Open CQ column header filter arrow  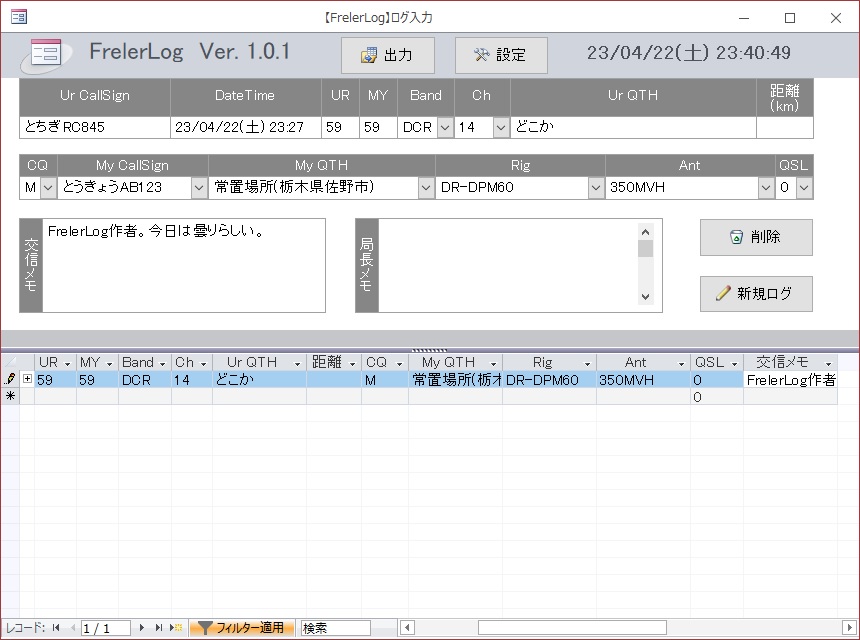399,364
